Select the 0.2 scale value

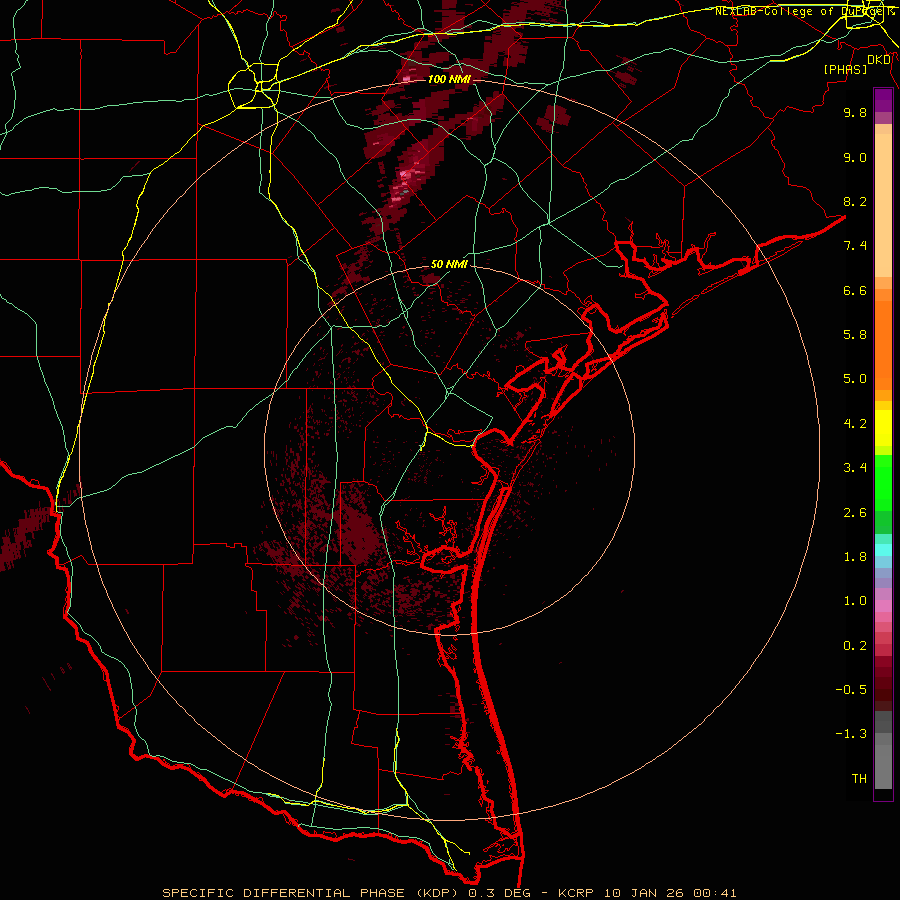(x=855, y=646)
